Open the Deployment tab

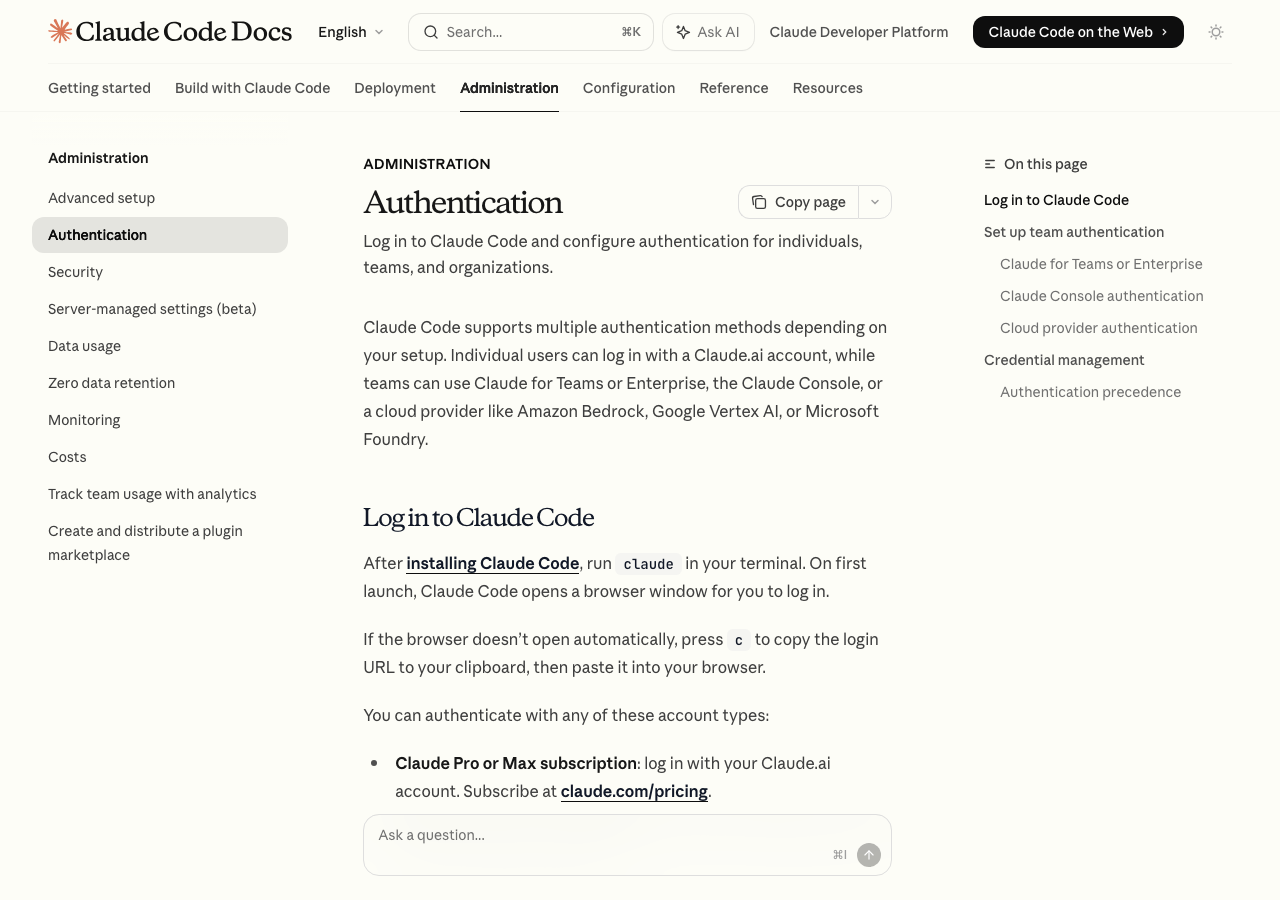pyautogui.click(x=395, y=88)
